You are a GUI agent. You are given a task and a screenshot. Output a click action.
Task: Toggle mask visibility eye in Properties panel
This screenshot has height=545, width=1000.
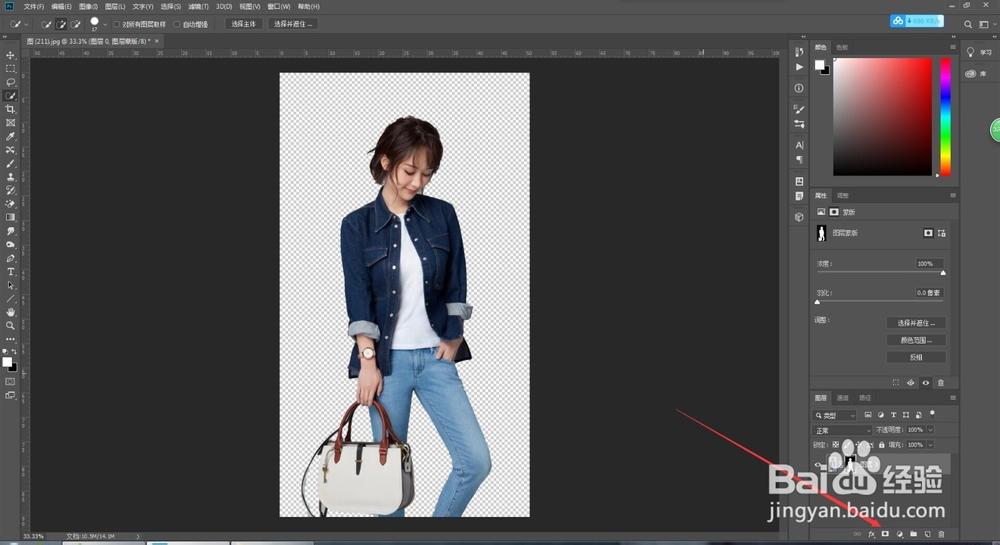click(x=925, y=382)
